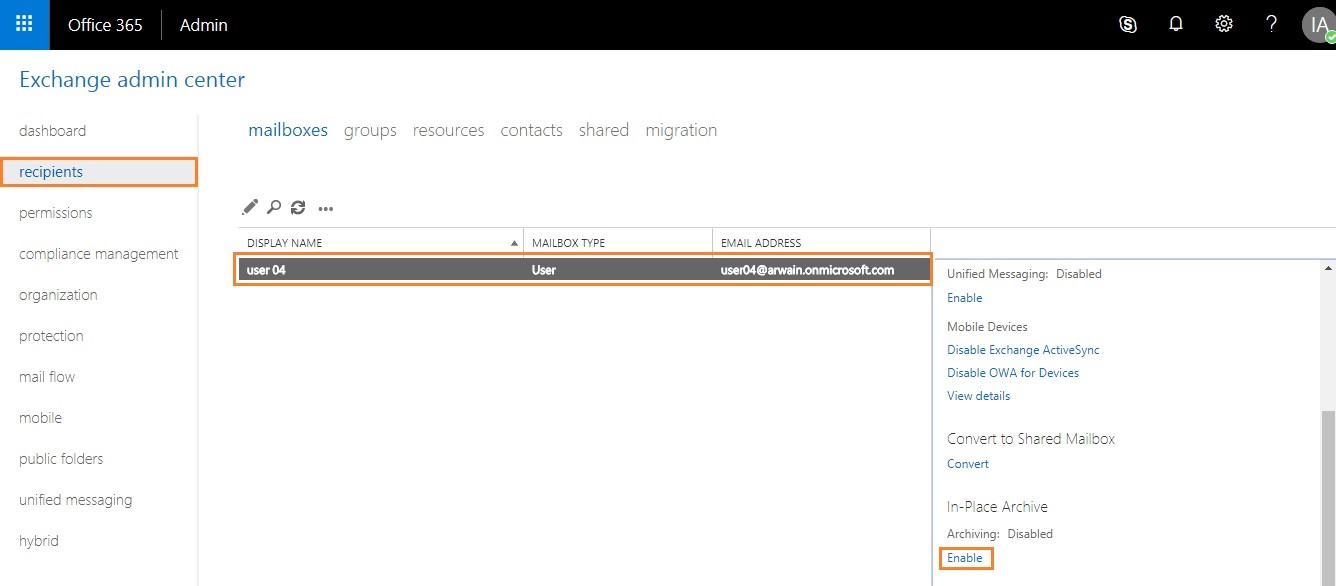Open the IA account avatar menu

point(1317,24)
